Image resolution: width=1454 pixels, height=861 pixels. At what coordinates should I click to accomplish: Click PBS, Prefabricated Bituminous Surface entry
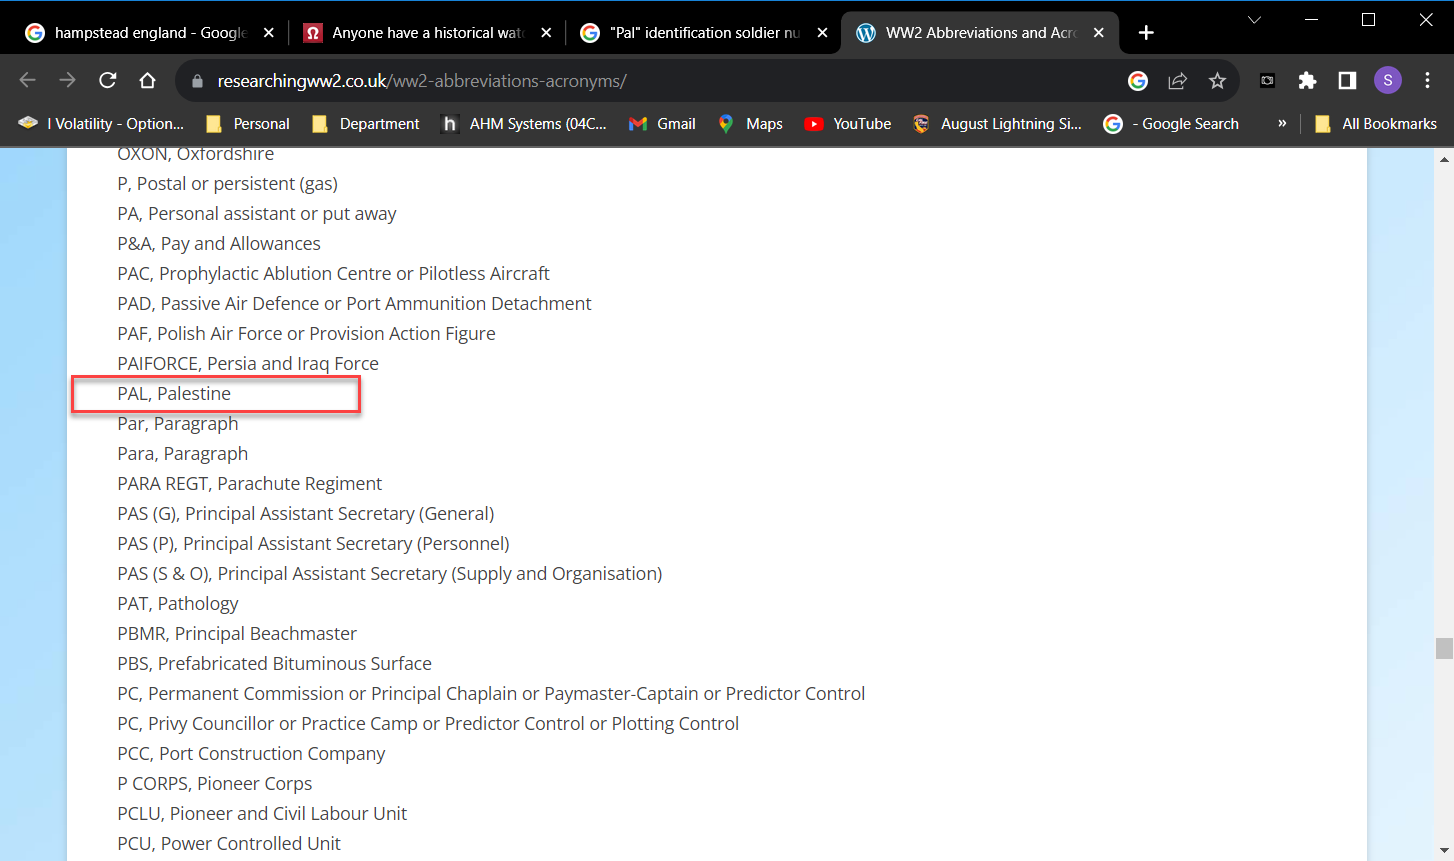point(275,664)
